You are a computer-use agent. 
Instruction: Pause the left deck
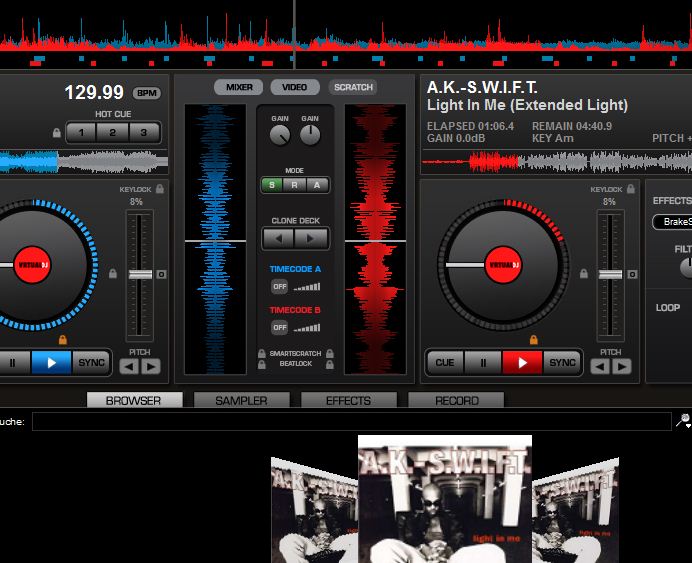point(13,363)
